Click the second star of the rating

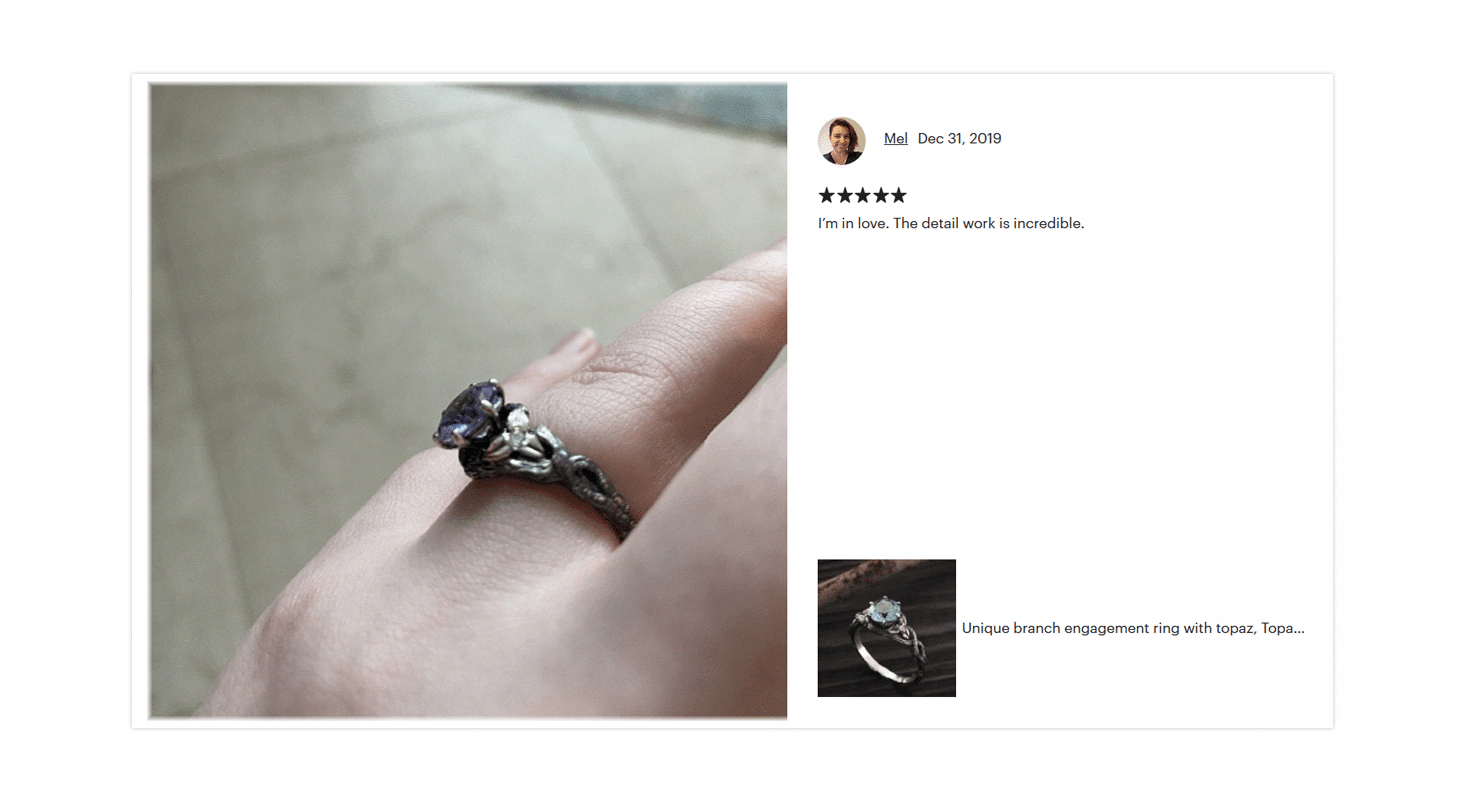[x=845, y=195]
